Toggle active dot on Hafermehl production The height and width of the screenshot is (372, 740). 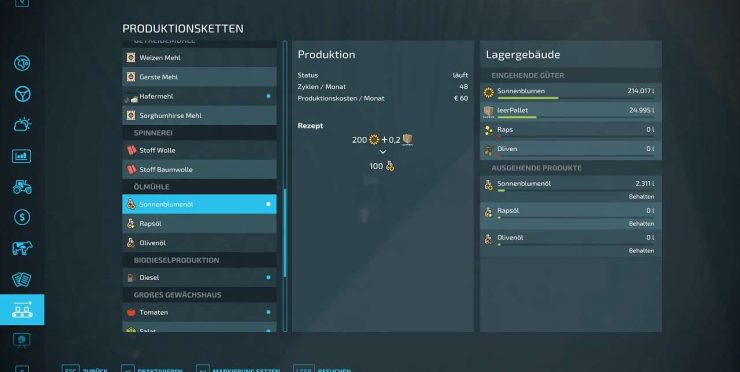tap(268, 96)
